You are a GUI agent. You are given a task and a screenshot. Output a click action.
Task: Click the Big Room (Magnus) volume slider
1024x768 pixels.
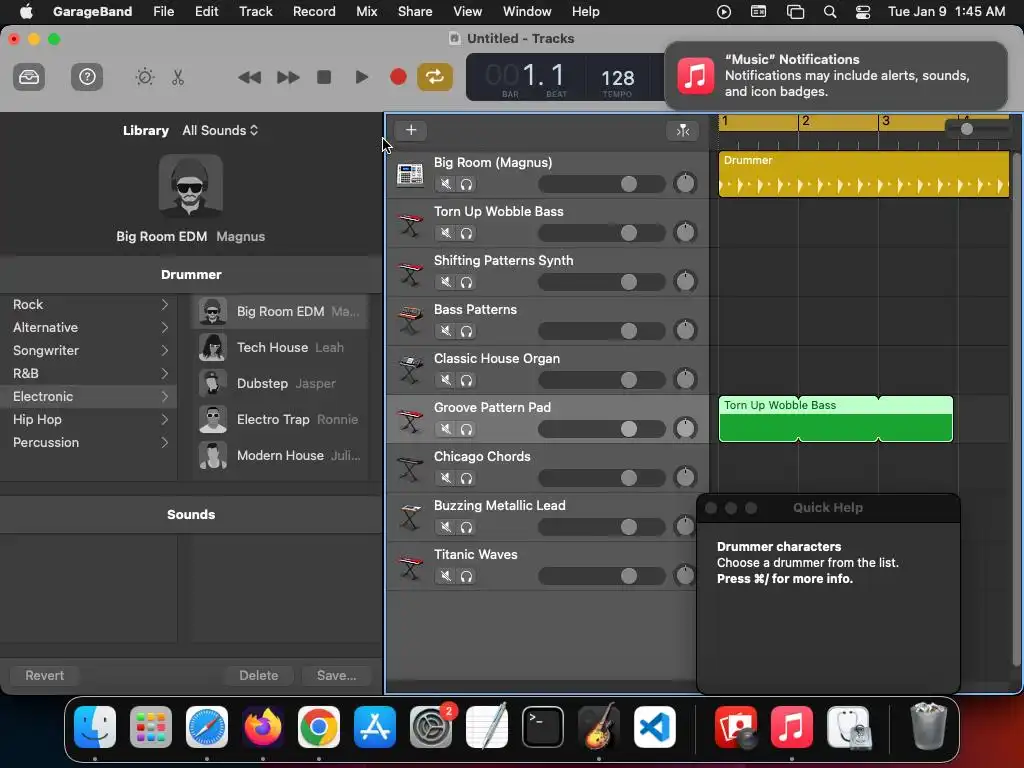(x=601, y=184)
